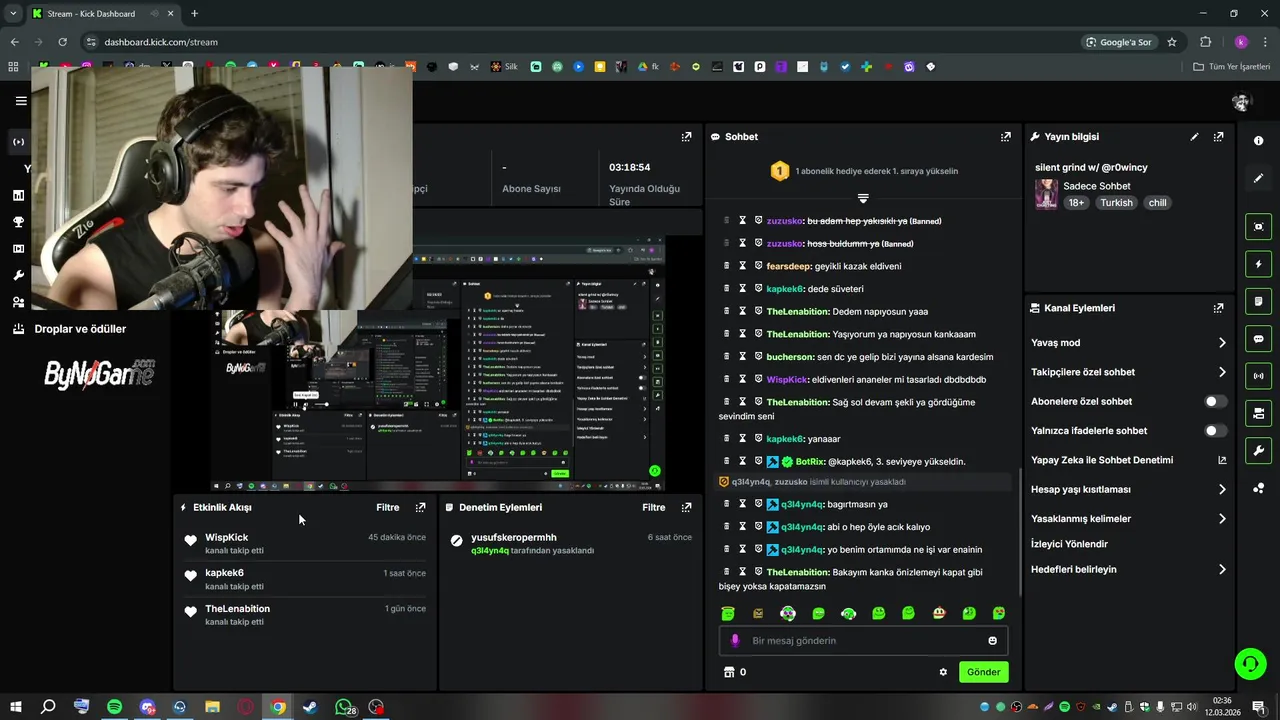
Task: Bookmark this page with star icon
Action: (x=1172, y=42)
